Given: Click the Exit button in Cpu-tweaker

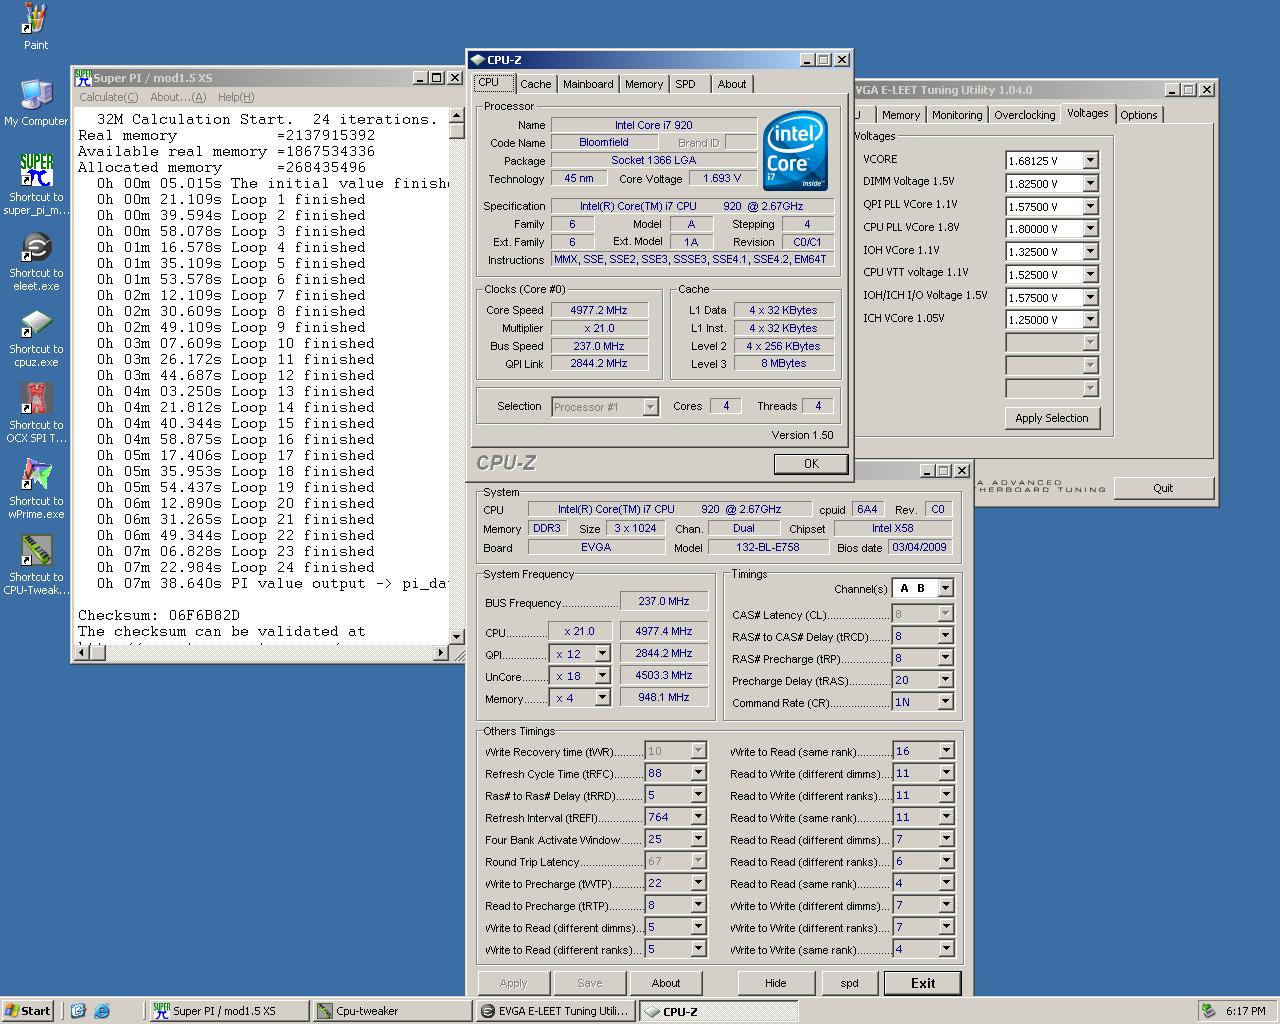Looking at the screenshot, I should [x=923, y=983].
